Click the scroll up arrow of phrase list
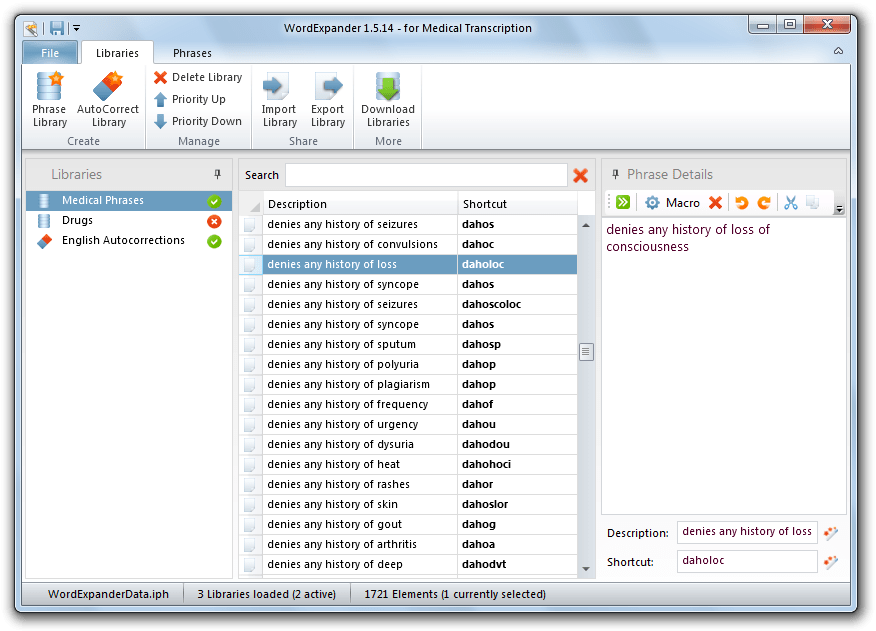 coord(586,225)
